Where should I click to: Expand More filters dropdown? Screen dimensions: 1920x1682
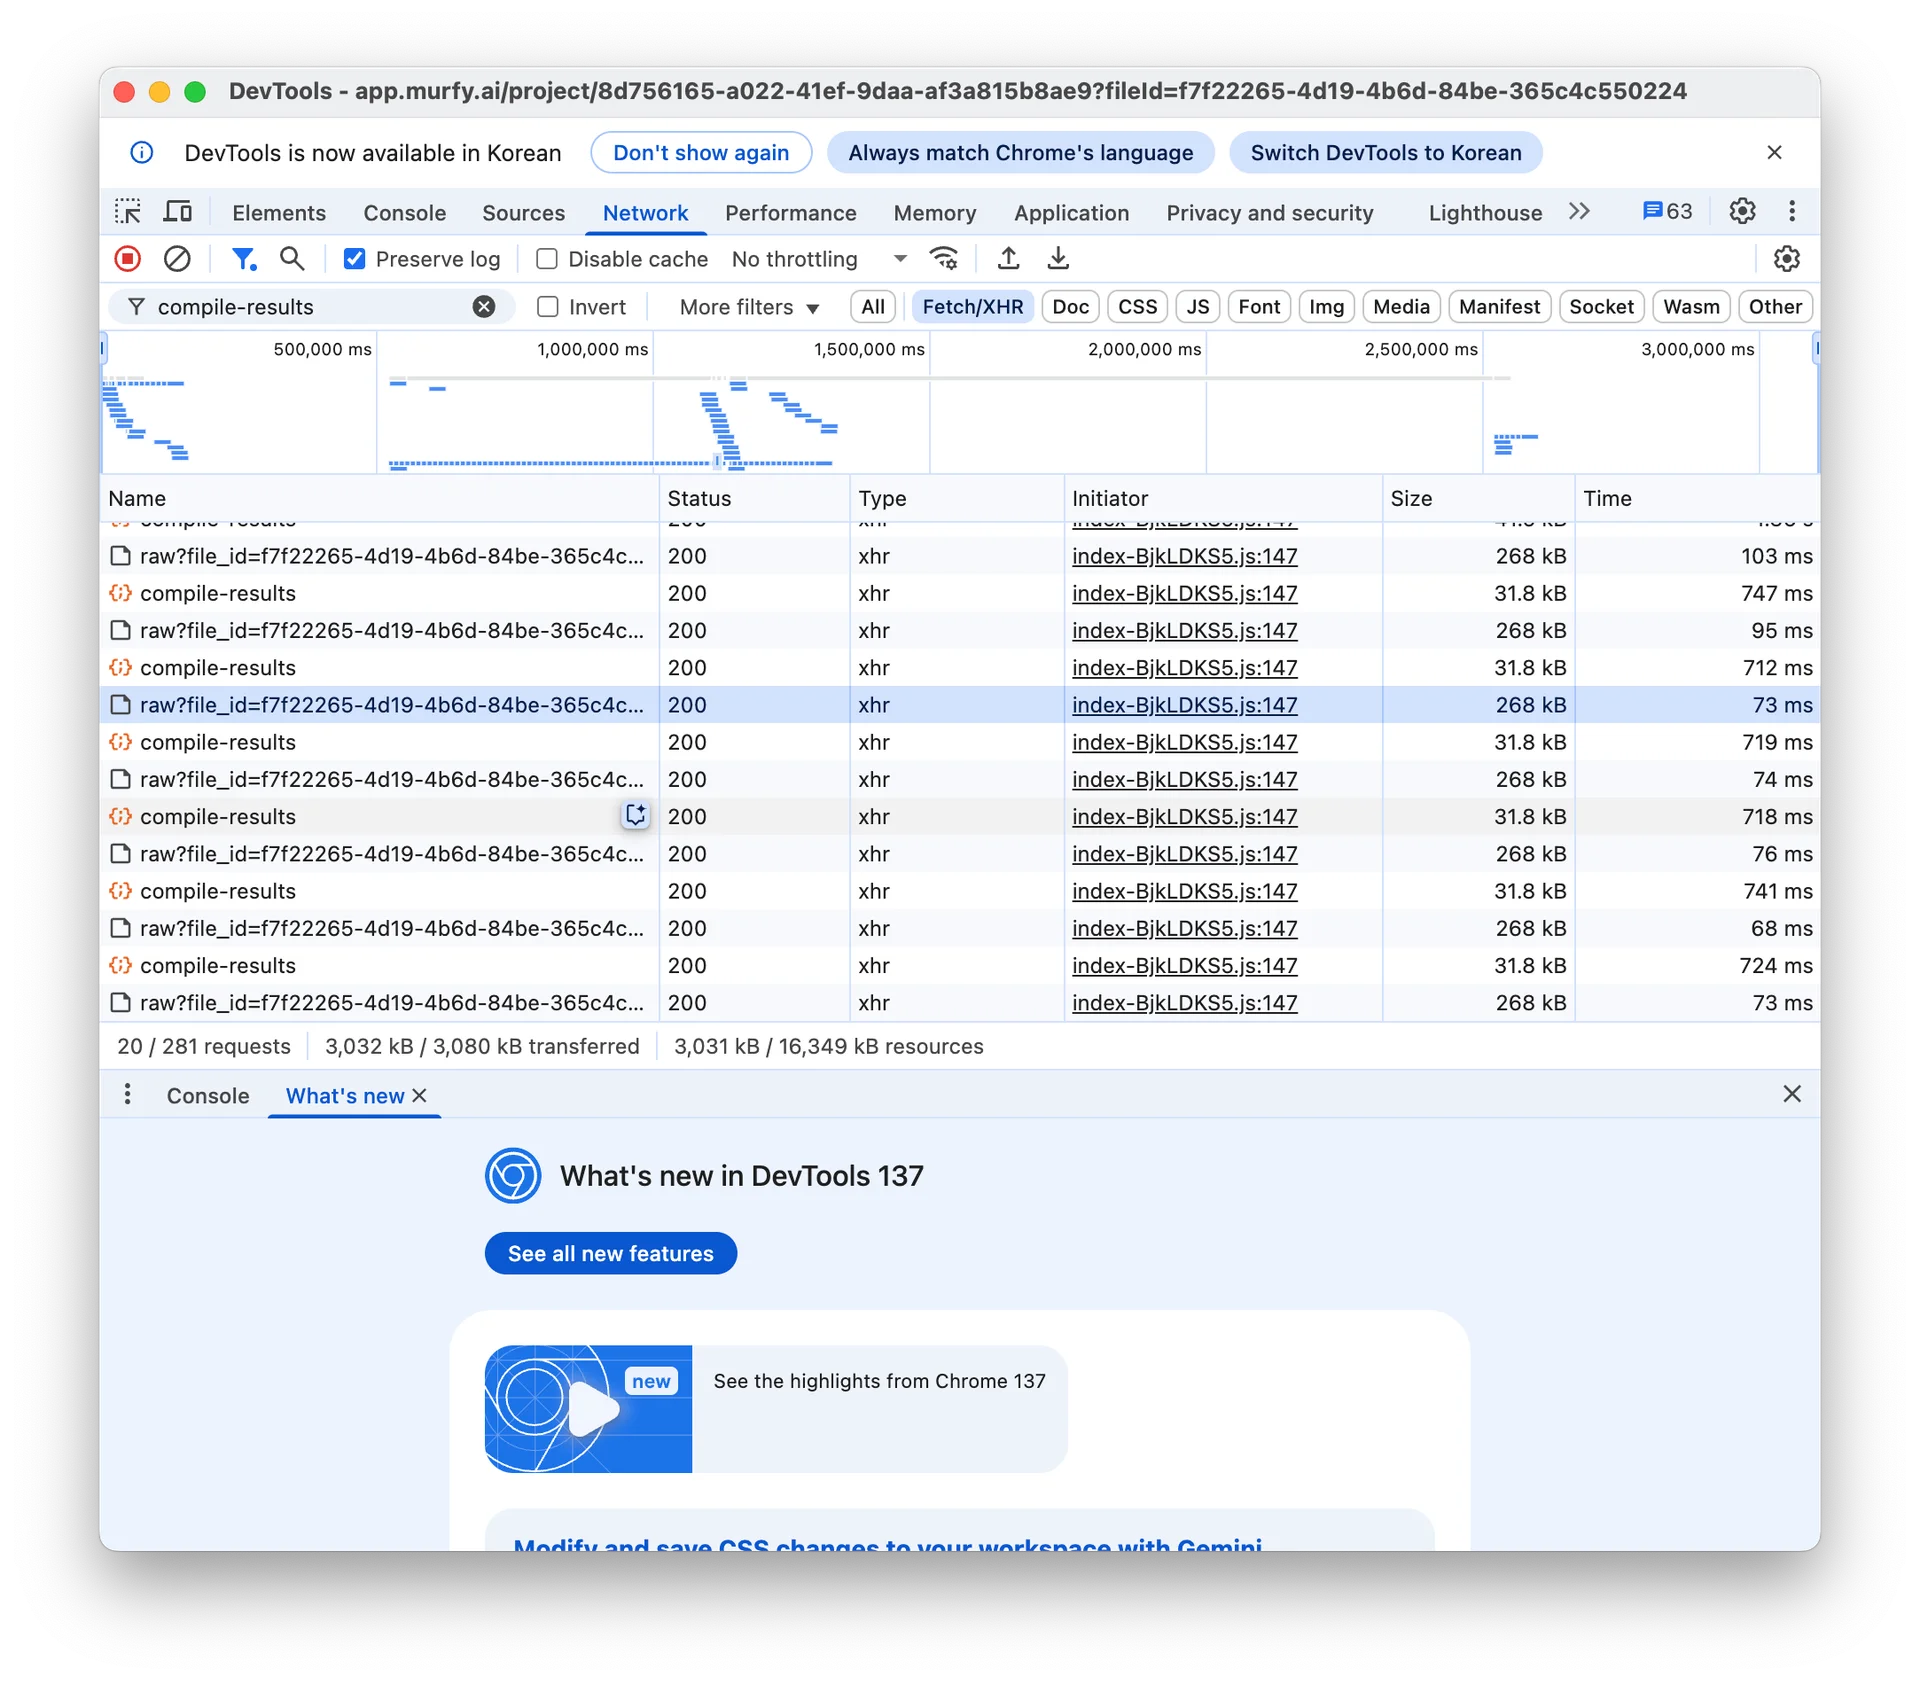749,307
